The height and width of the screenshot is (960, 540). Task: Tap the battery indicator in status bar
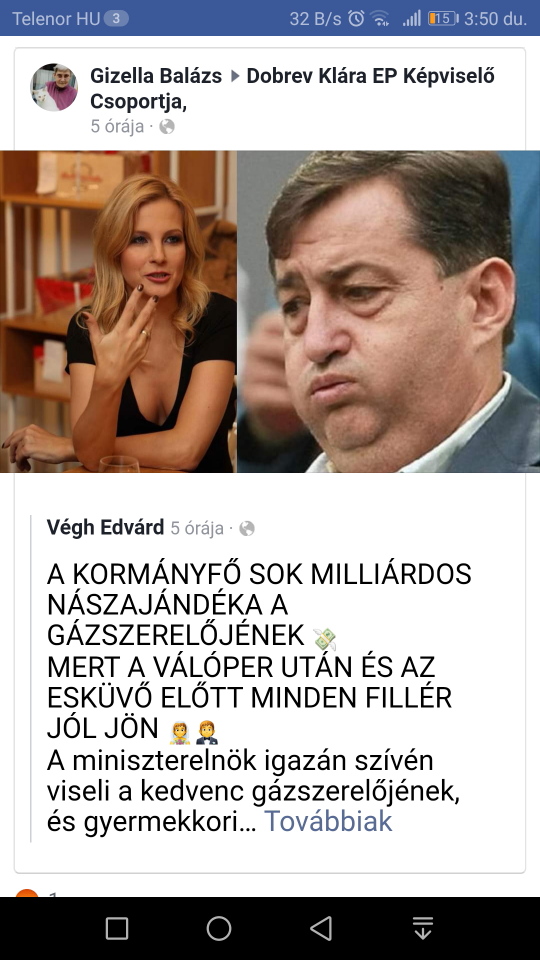pyautogui.click(x=443, y=18)
